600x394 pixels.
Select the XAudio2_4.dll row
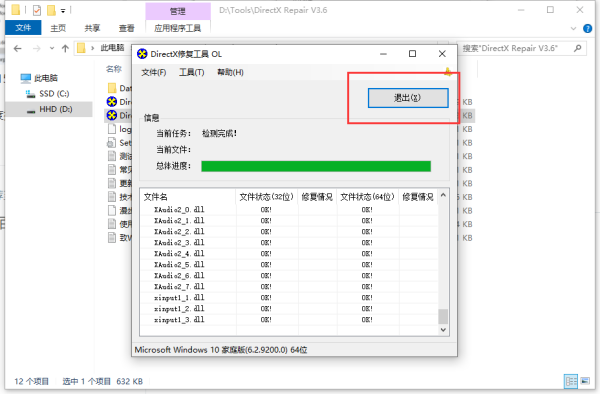pos(289,254)
